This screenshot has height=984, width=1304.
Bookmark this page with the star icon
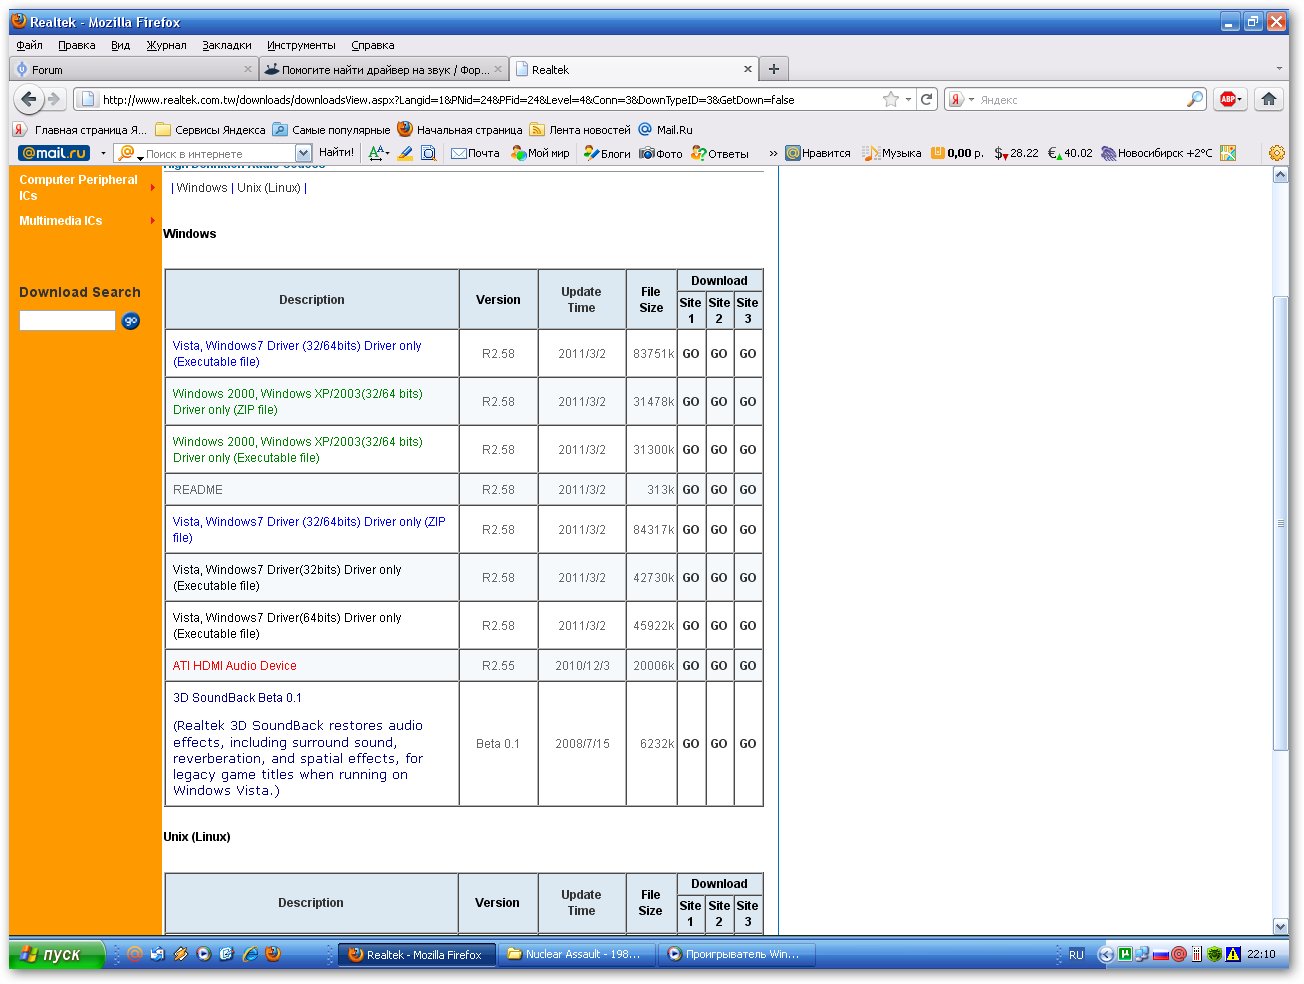pyautogui.click(x=890, y=99)
